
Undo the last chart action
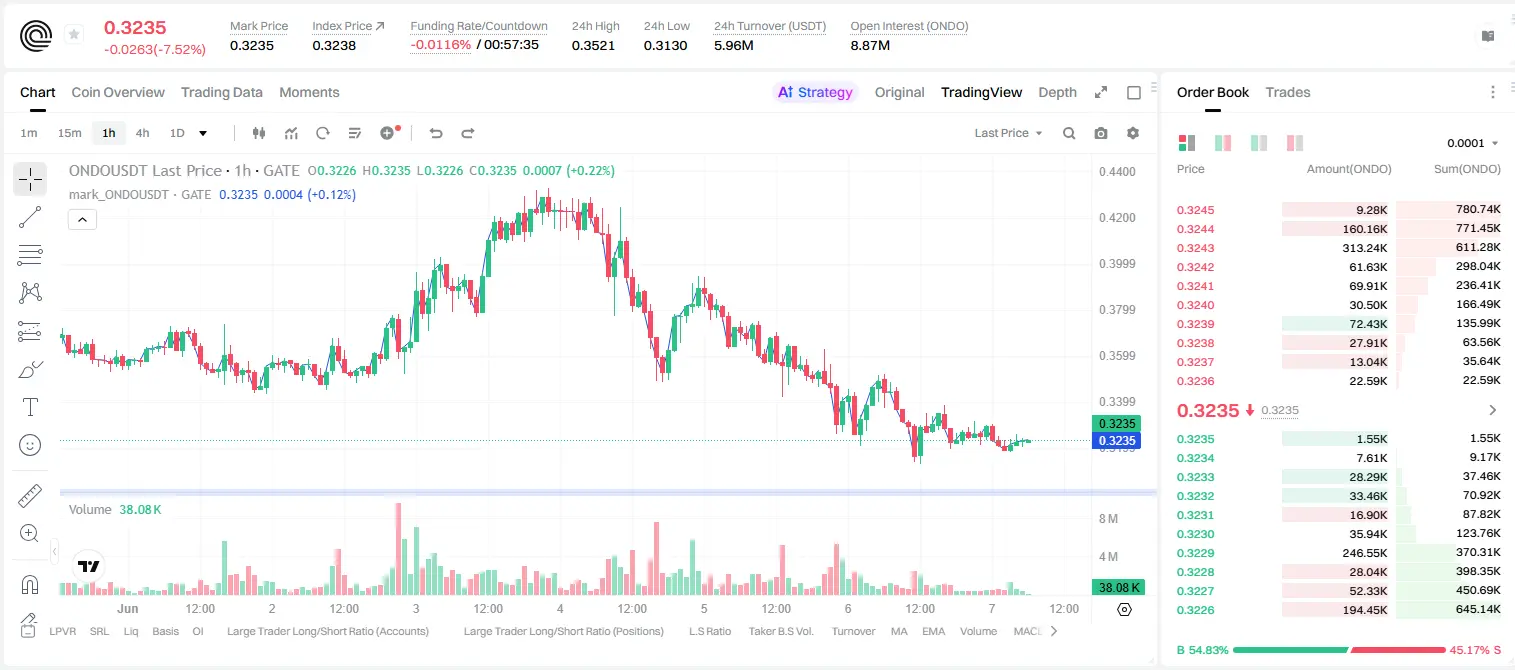pyautogui.click(x=436, y=133)
